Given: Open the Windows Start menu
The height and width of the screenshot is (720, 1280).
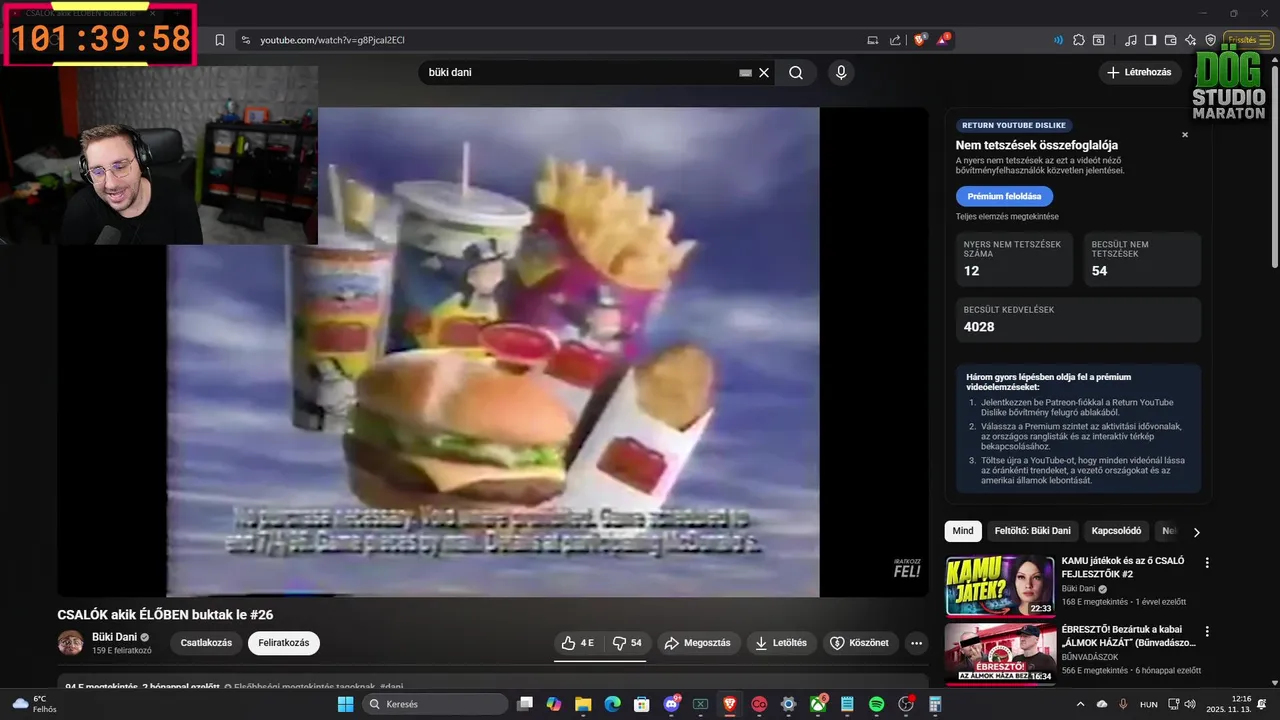Looking at the screenshot, I should [345, 704].
